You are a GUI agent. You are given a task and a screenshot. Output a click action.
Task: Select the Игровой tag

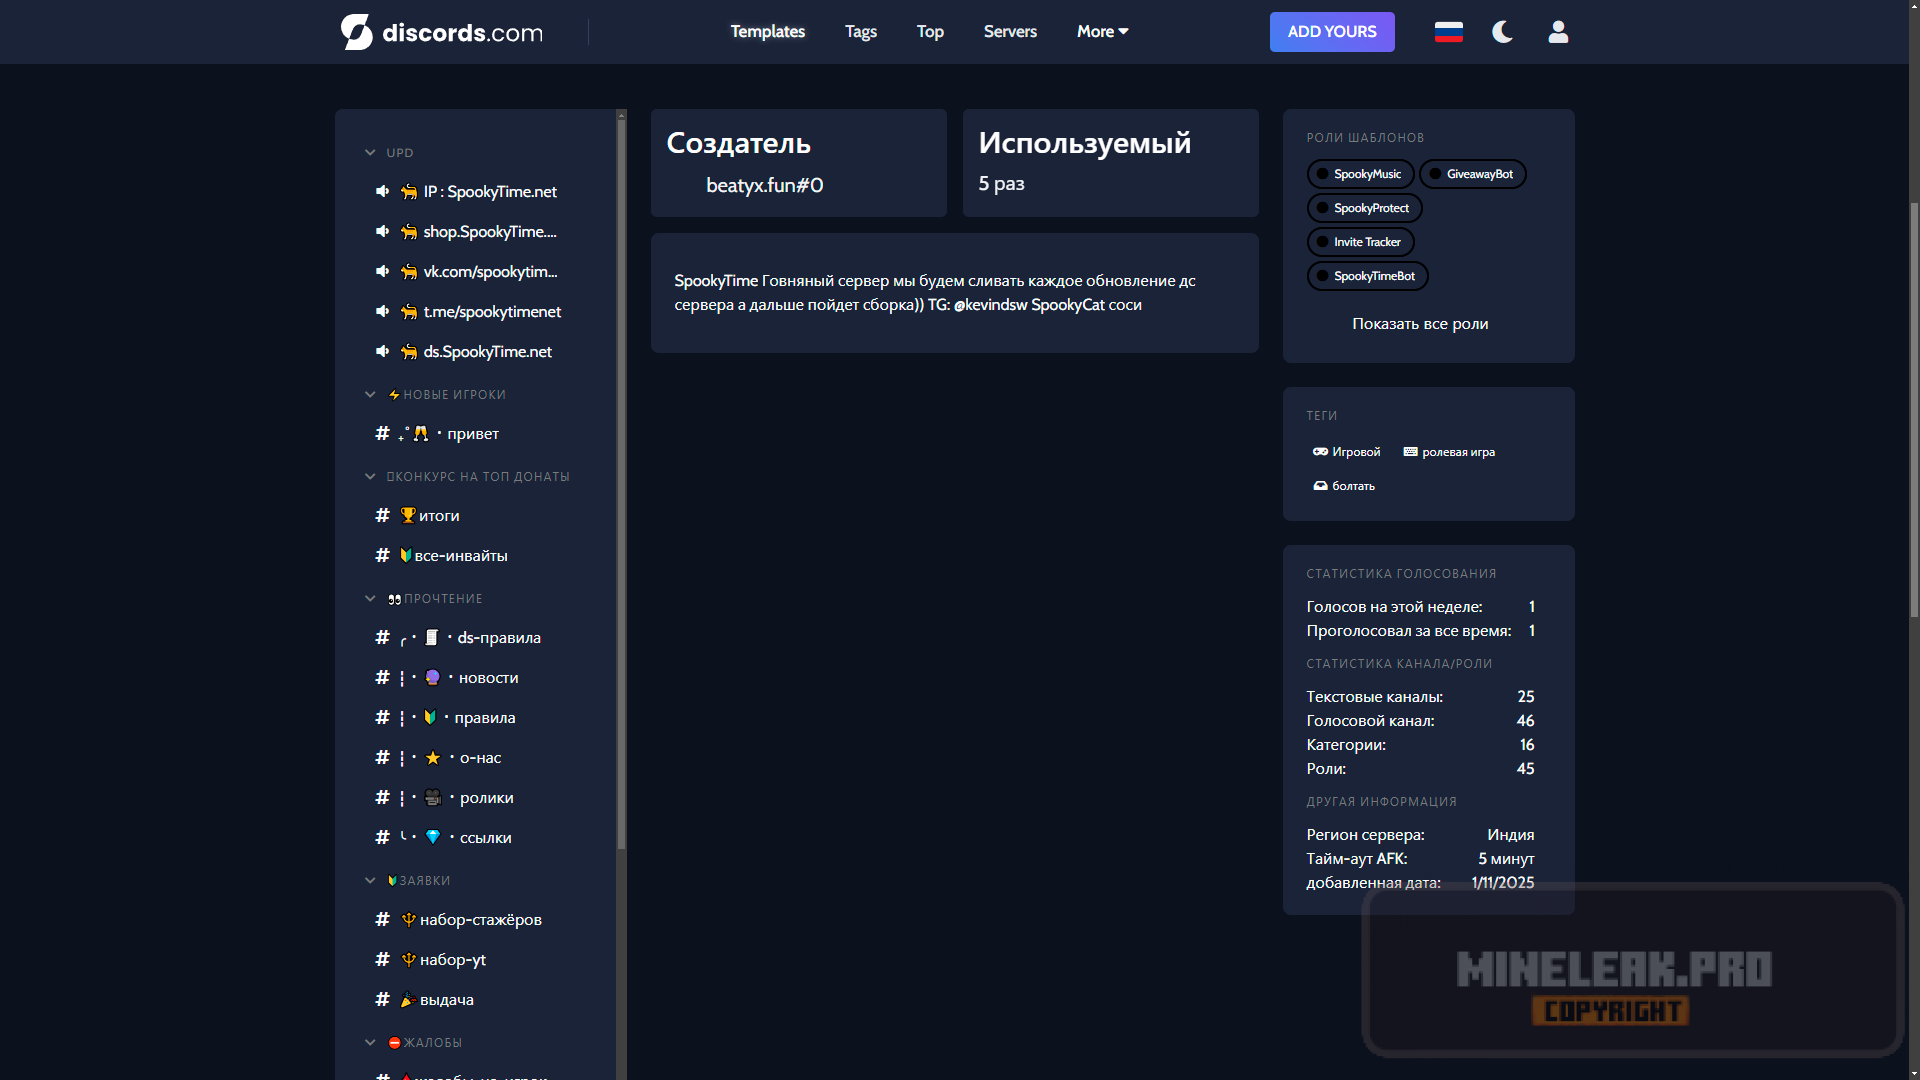point(1346,452)
